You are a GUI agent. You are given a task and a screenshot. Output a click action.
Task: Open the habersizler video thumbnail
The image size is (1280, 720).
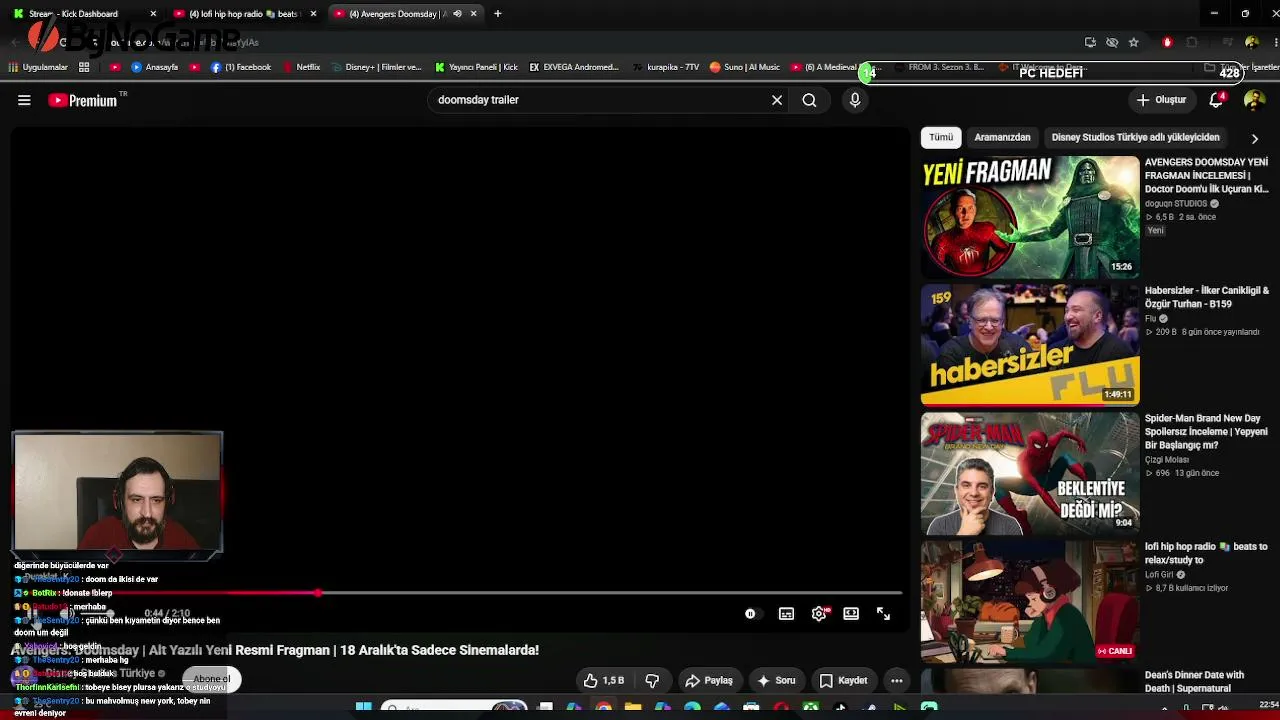pyautogui.click(x=1030, y=345)
